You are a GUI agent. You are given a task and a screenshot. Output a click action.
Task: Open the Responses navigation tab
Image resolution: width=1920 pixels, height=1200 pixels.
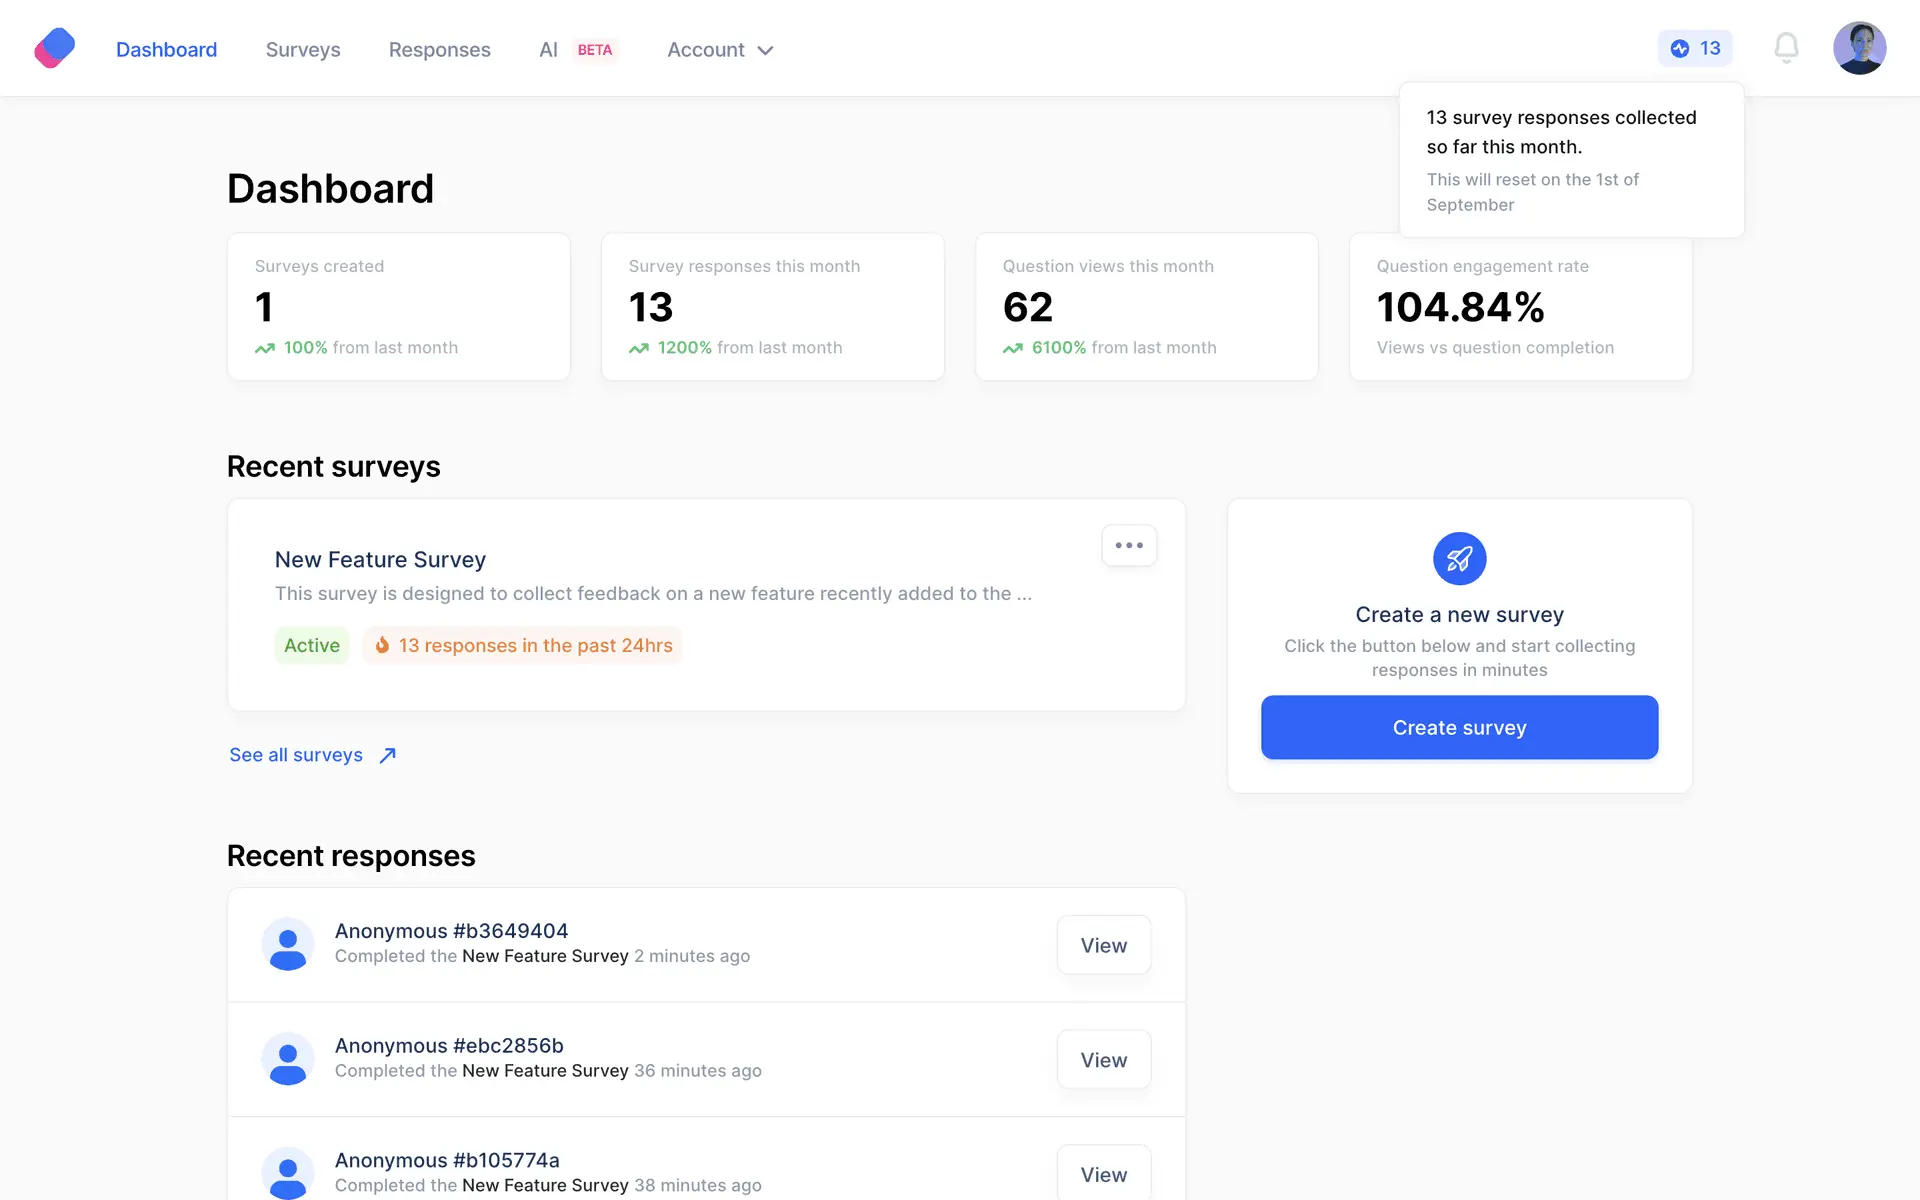(439, 50)
